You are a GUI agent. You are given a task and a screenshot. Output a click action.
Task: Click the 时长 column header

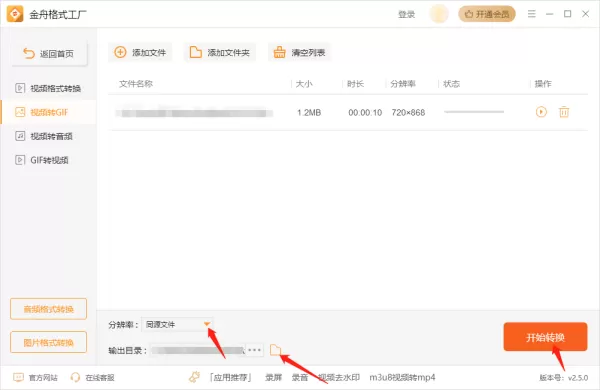click(355, 84)
